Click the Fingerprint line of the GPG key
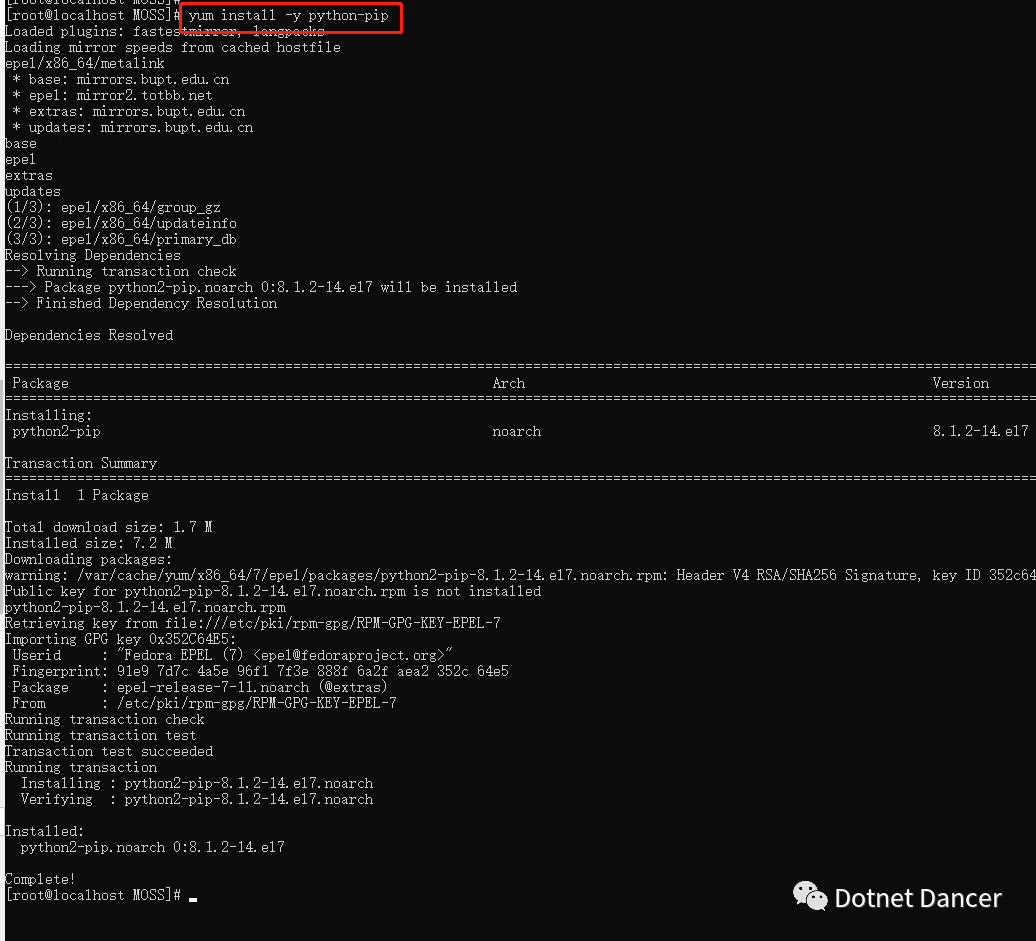 pos(260,671)
